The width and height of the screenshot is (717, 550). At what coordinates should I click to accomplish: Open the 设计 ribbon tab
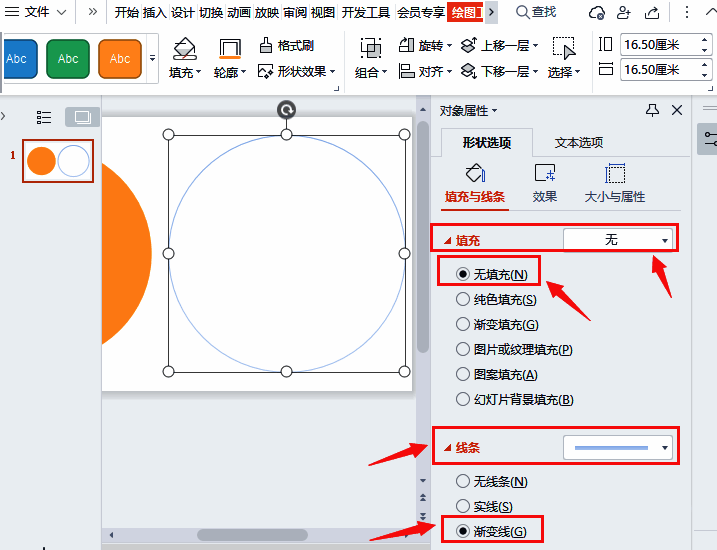click(182, 12)
